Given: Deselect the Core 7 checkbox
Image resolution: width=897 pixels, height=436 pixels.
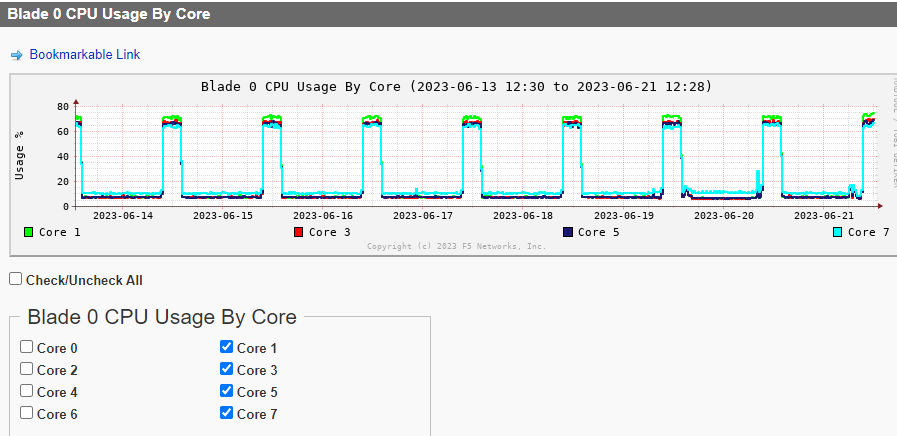Looking at the screenshot, I should pos(227,414).
